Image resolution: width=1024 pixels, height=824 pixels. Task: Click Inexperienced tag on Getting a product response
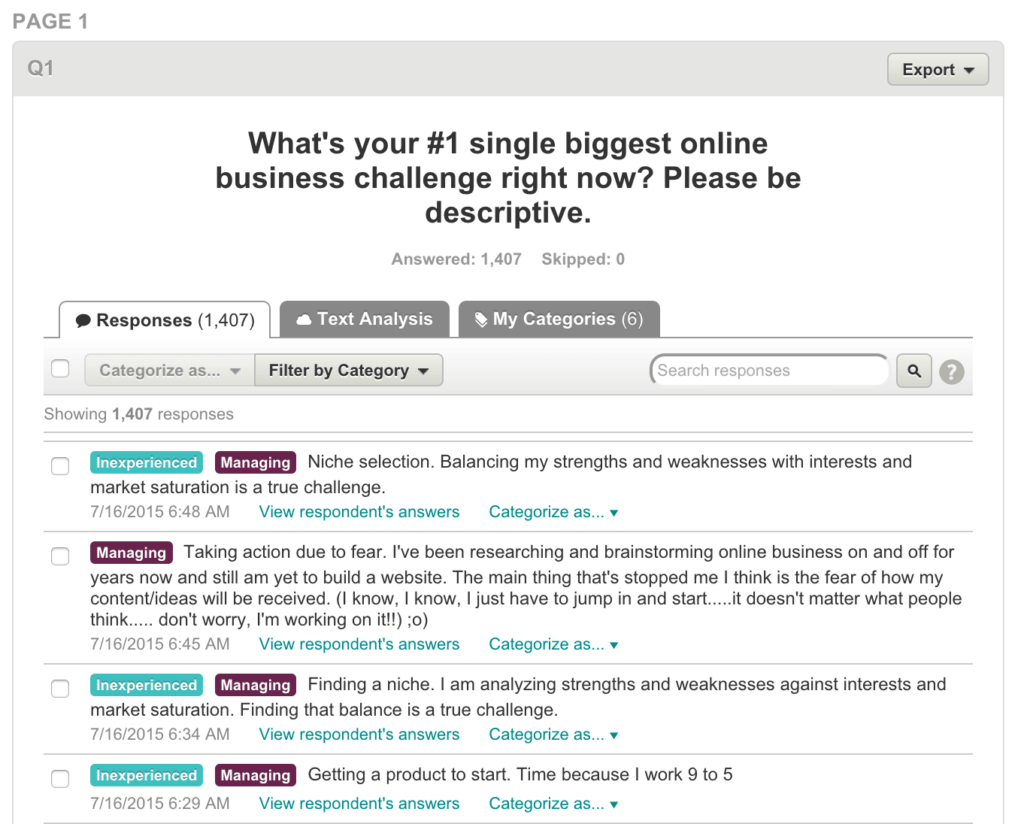pos(146,775)
